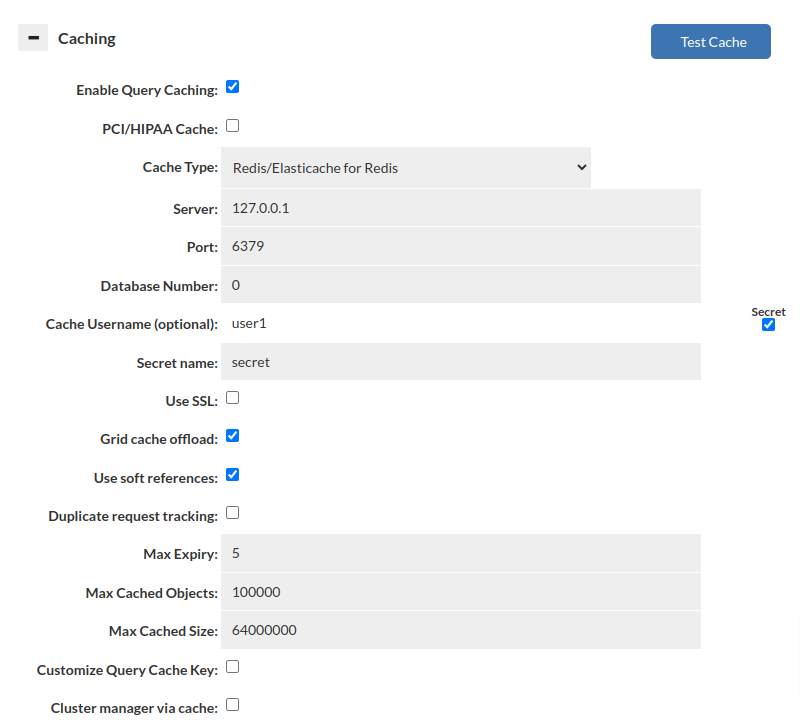Select the Max Cached Objects field
The image size is (800, 726).
460,592
